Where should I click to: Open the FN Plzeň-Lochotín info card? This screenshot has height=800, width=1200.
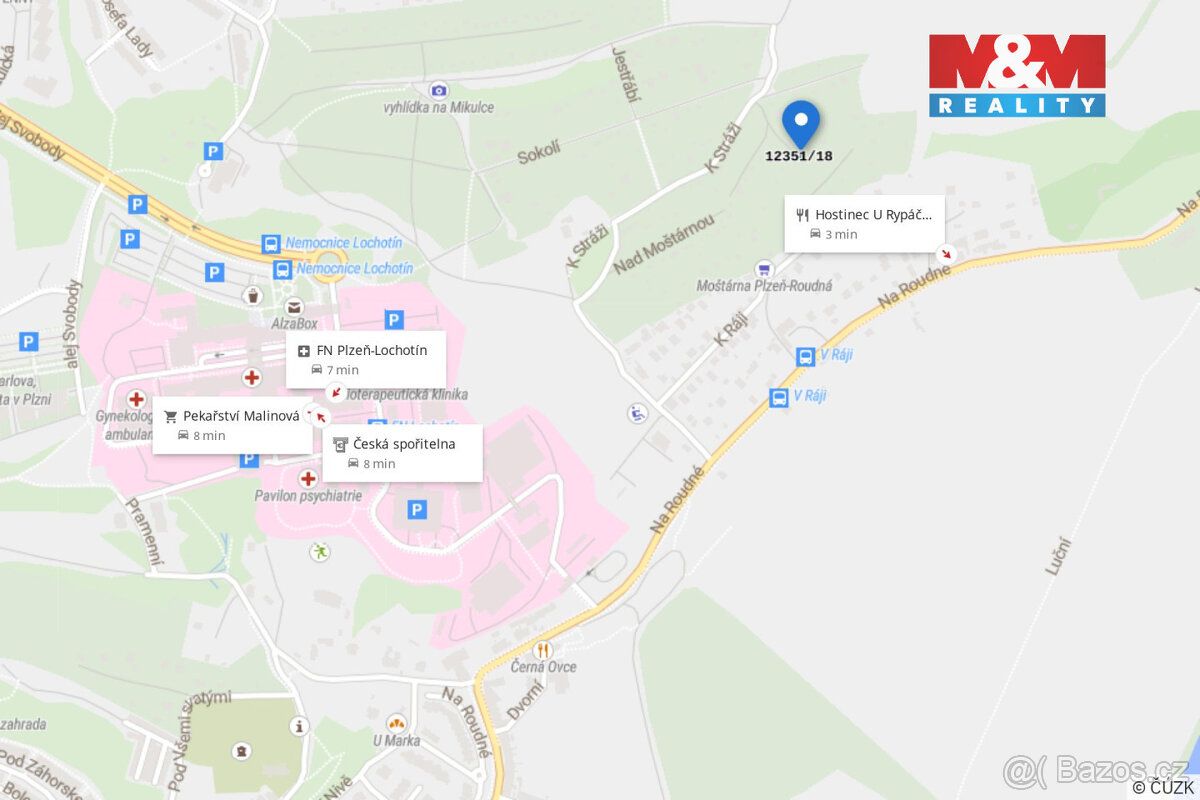pos(366,359)
